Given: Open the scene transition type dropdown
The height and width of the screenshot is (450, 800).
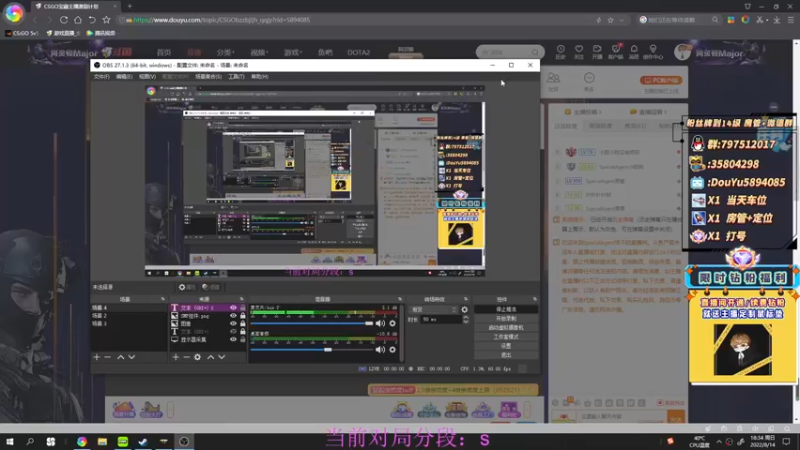Looking at the screenshot, I should click(434, 310).
